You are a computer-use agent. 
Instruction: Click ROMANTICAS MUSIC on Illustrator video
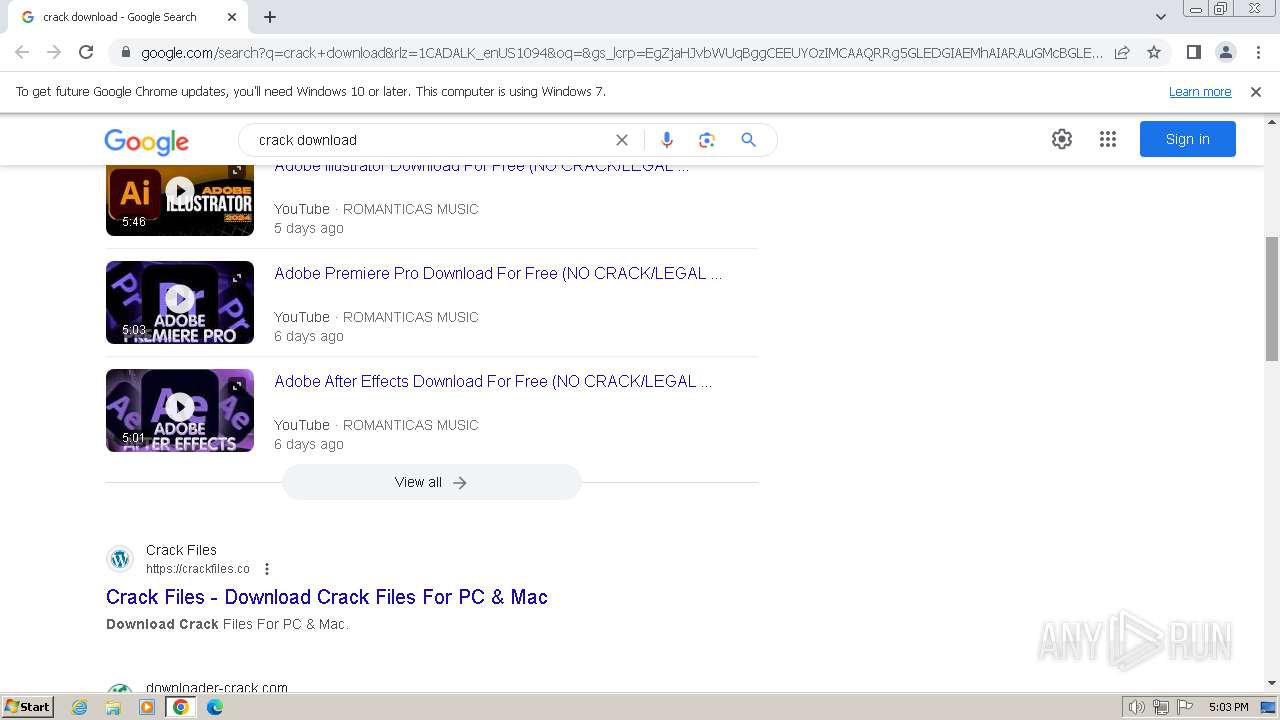click(x=411, y=209)
